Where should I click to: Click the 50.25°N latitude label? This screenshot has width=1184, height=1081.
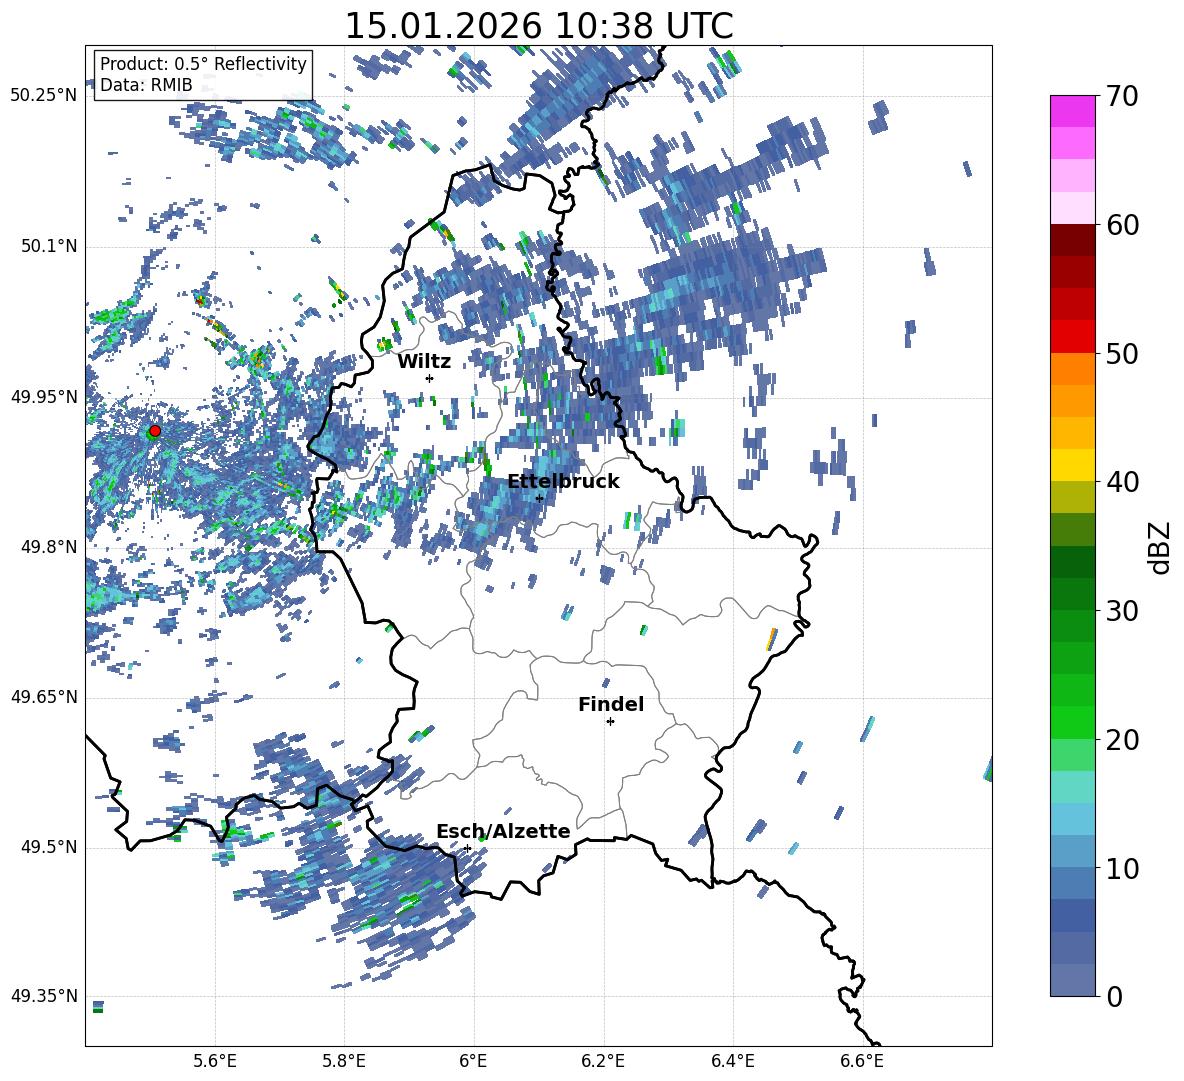[x=44, y=96]
